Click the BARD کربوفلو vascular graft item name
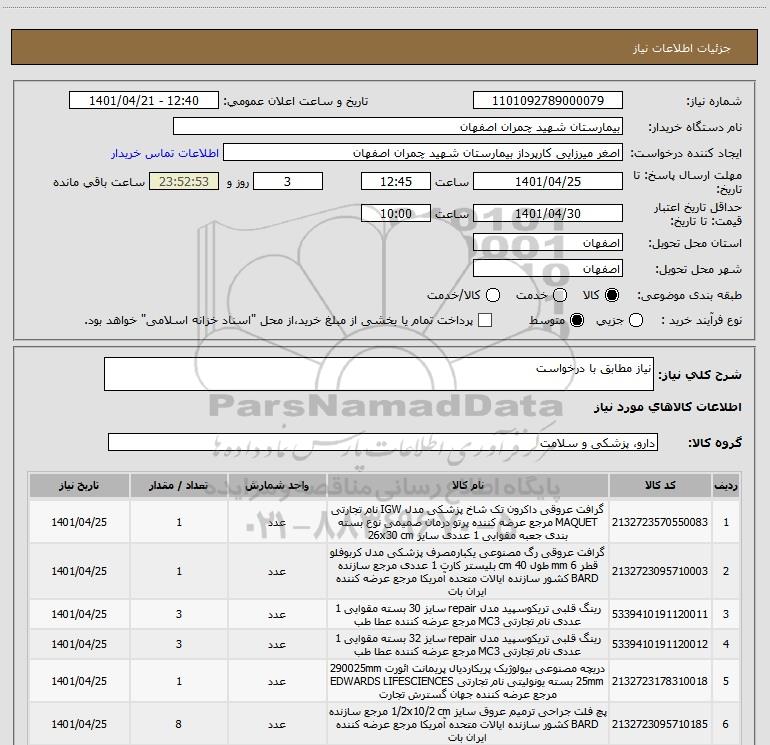 (468, 571)
